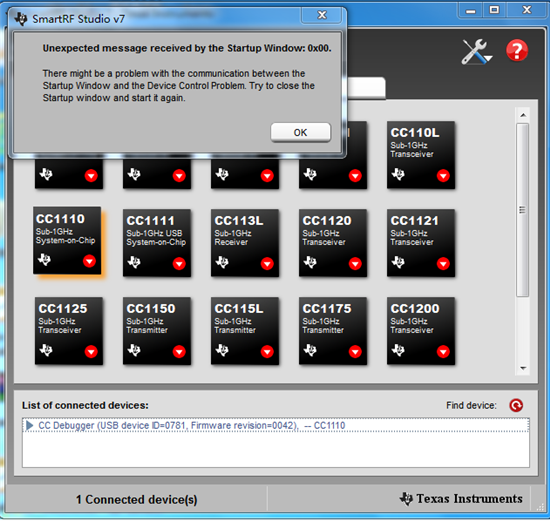
Task: Open the CC1150 tile's red dropdown arrow
Action: (179, 351)
